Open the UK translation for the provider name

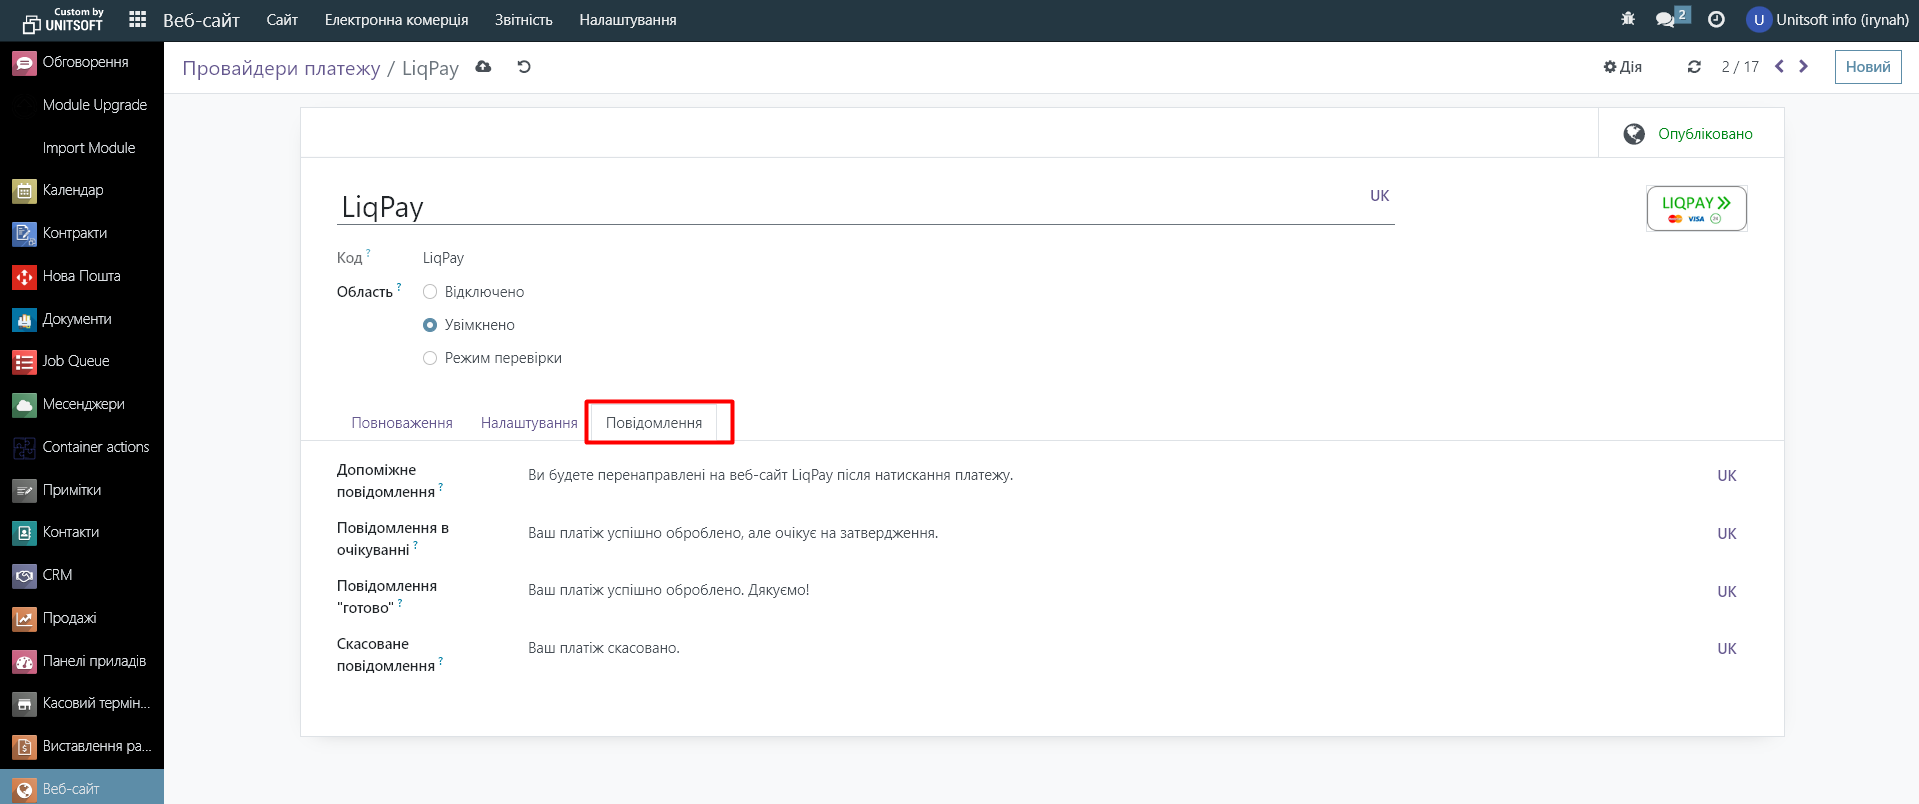(x=1379, y=196)
